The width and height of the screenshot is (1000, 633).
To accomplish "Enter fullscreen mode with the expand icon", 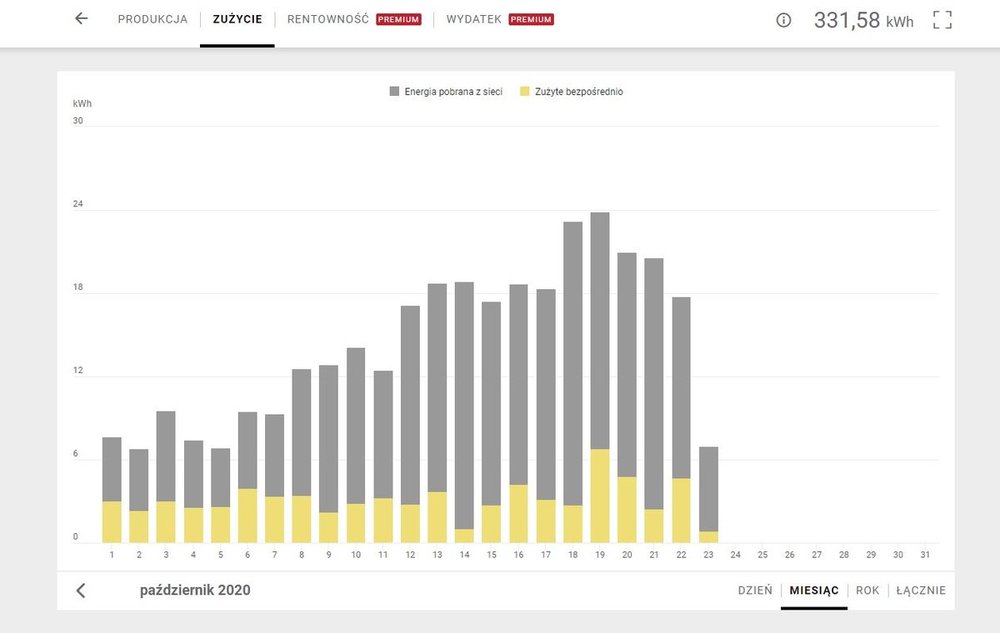I will point(942,20).
